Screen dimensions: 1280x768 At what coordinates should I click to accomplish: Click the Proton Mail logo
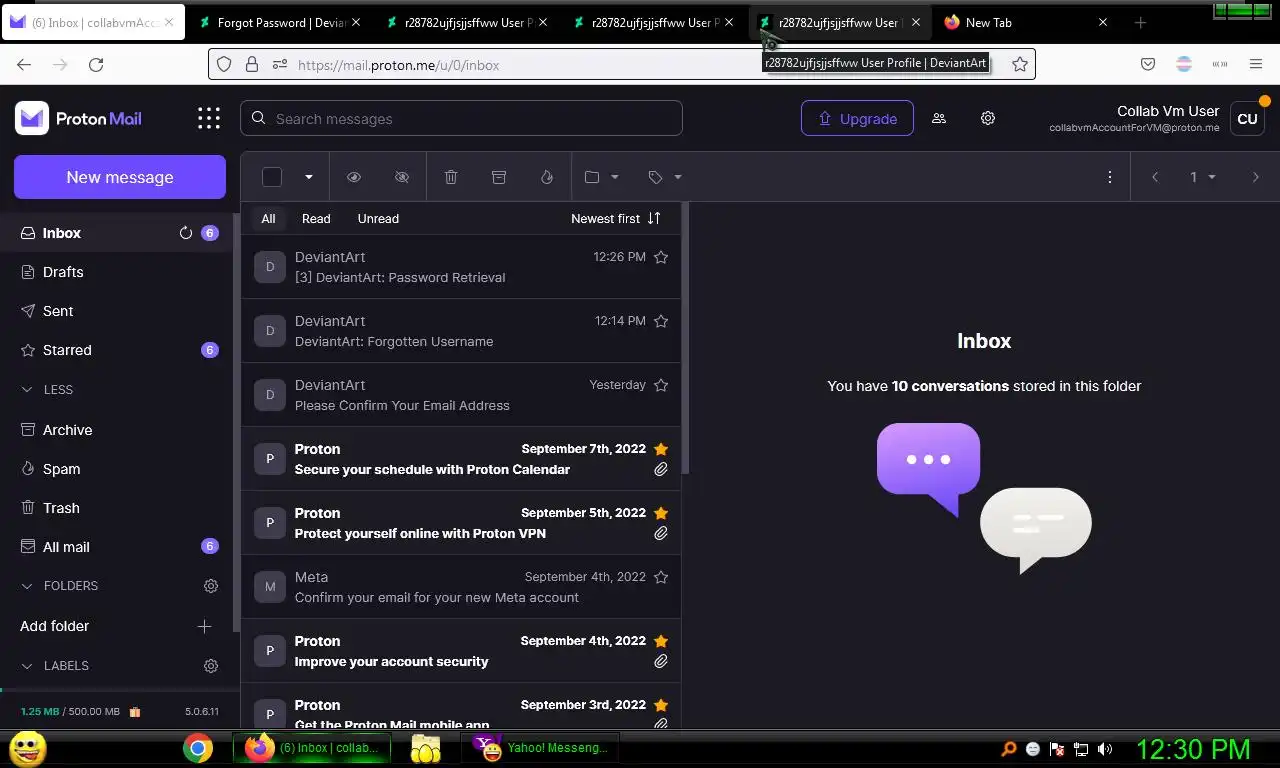(79, 118)
